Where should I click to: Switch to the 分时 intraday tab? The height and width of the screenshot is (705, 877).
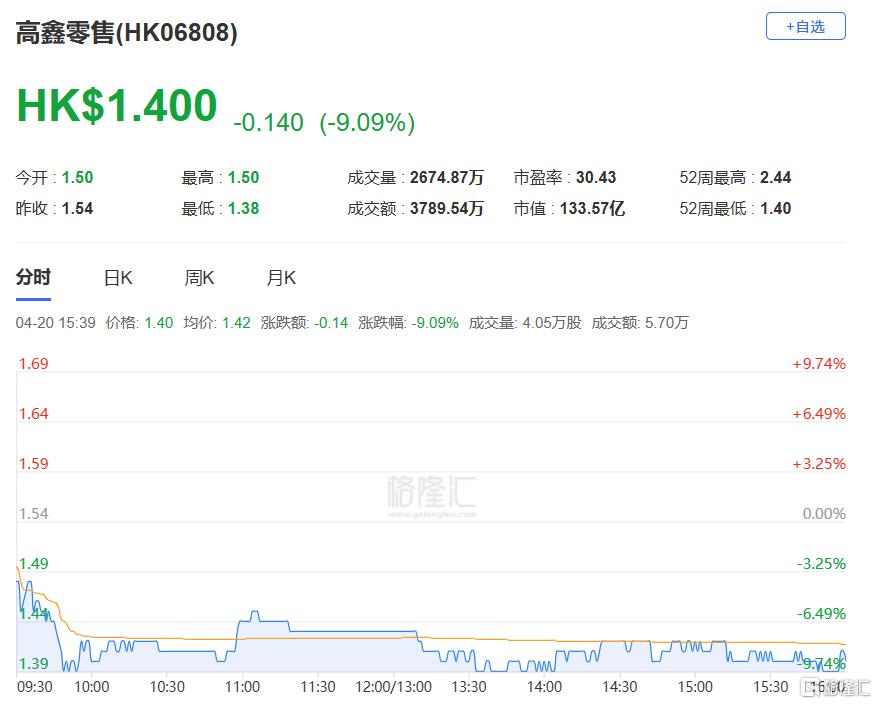[33, 278]
